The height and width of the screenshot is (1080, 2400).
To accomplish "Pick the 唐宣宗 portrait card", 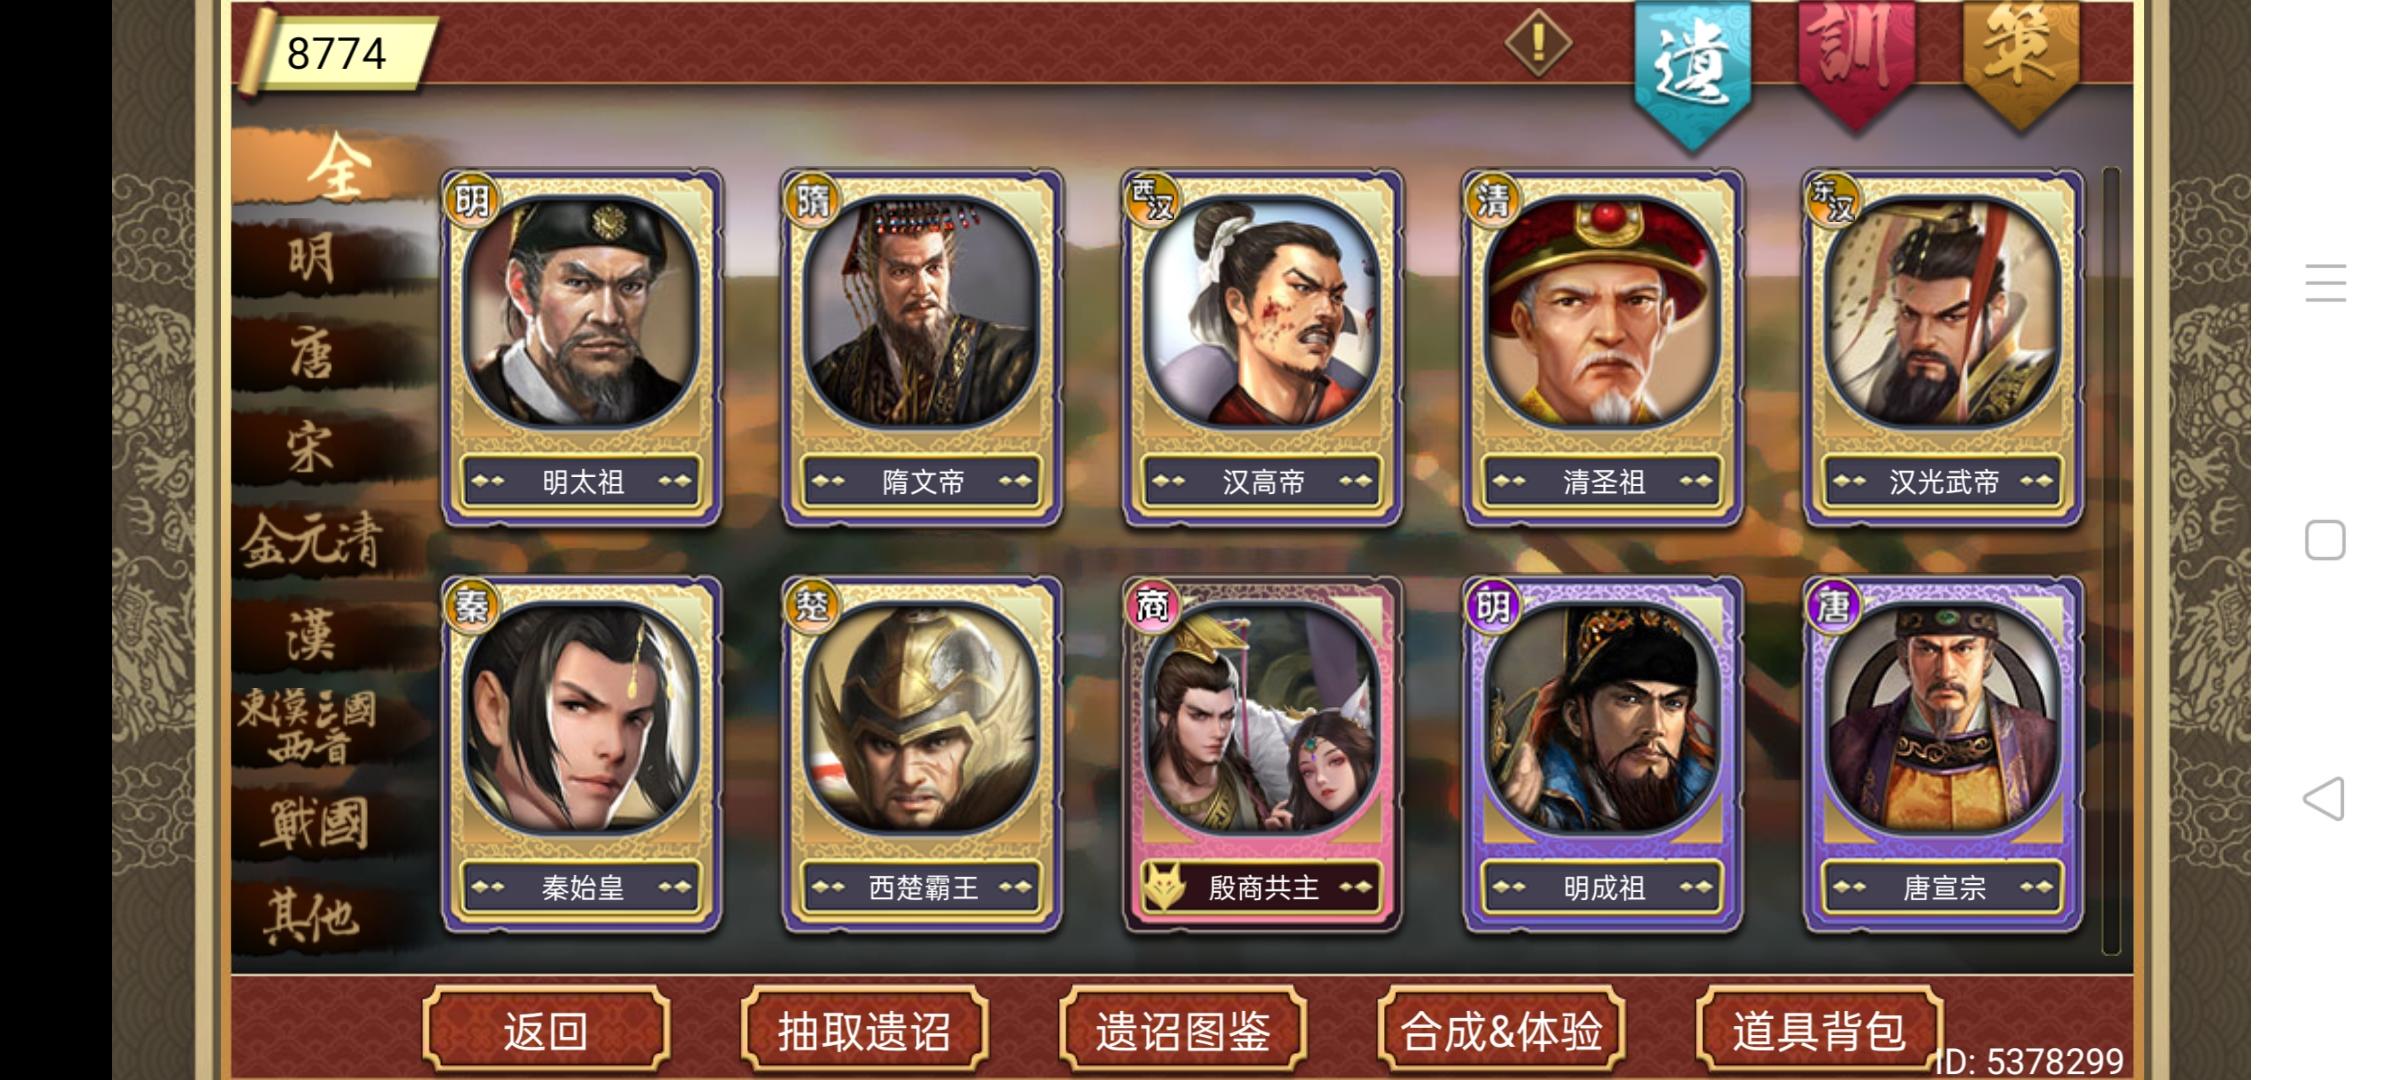I will 1943,755.
